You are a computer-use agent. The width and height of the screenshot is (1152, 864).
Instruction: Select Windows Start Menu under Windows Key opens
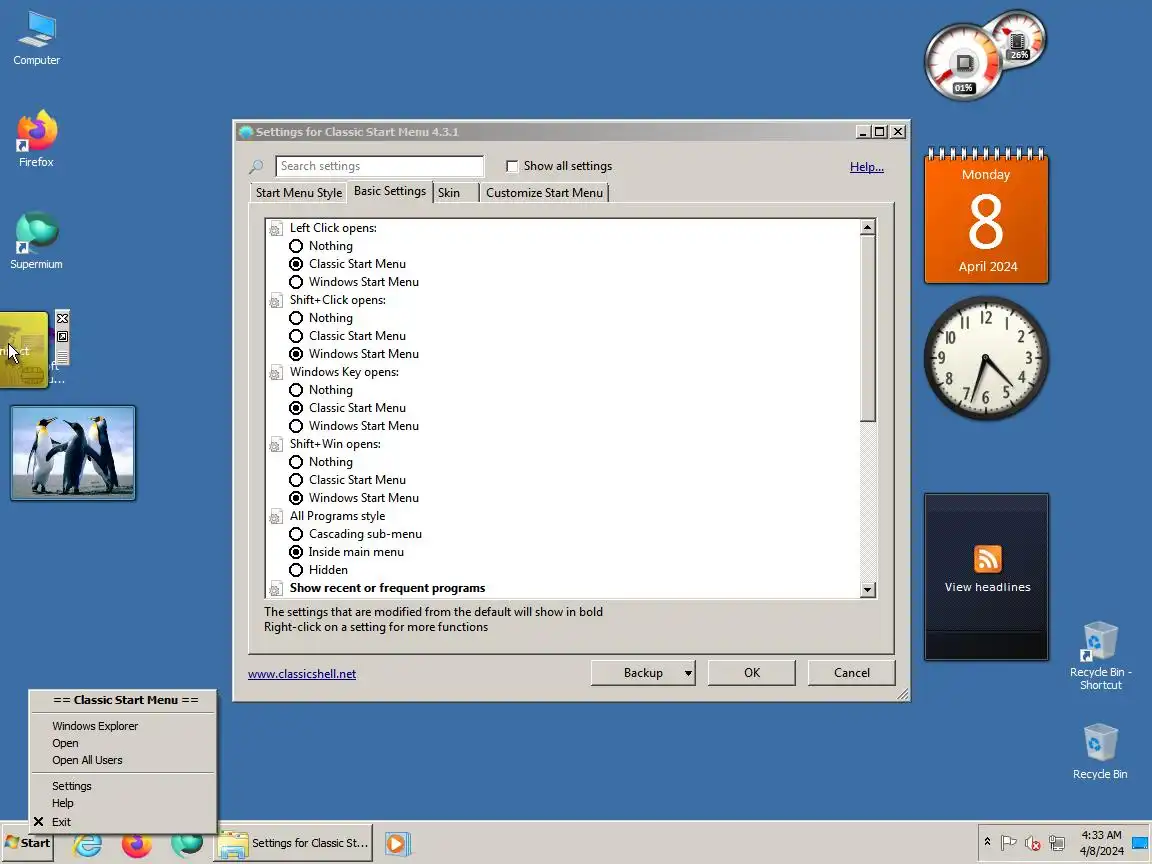[x=296, y=426]
